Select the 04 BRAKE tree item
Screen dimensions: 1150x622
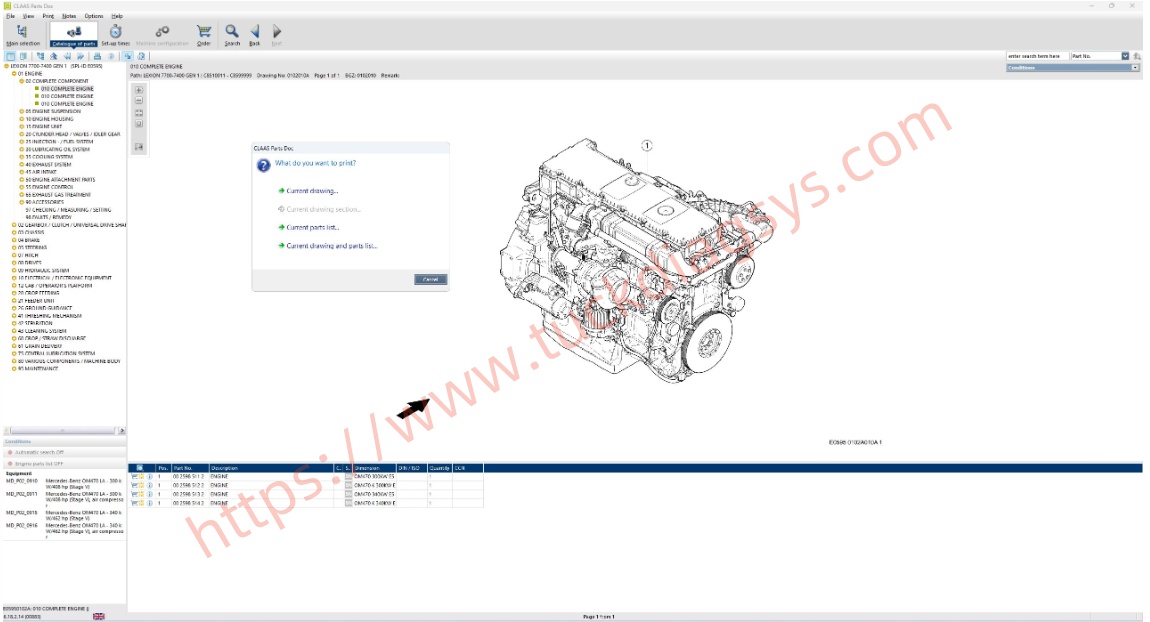tap(29, 241)
